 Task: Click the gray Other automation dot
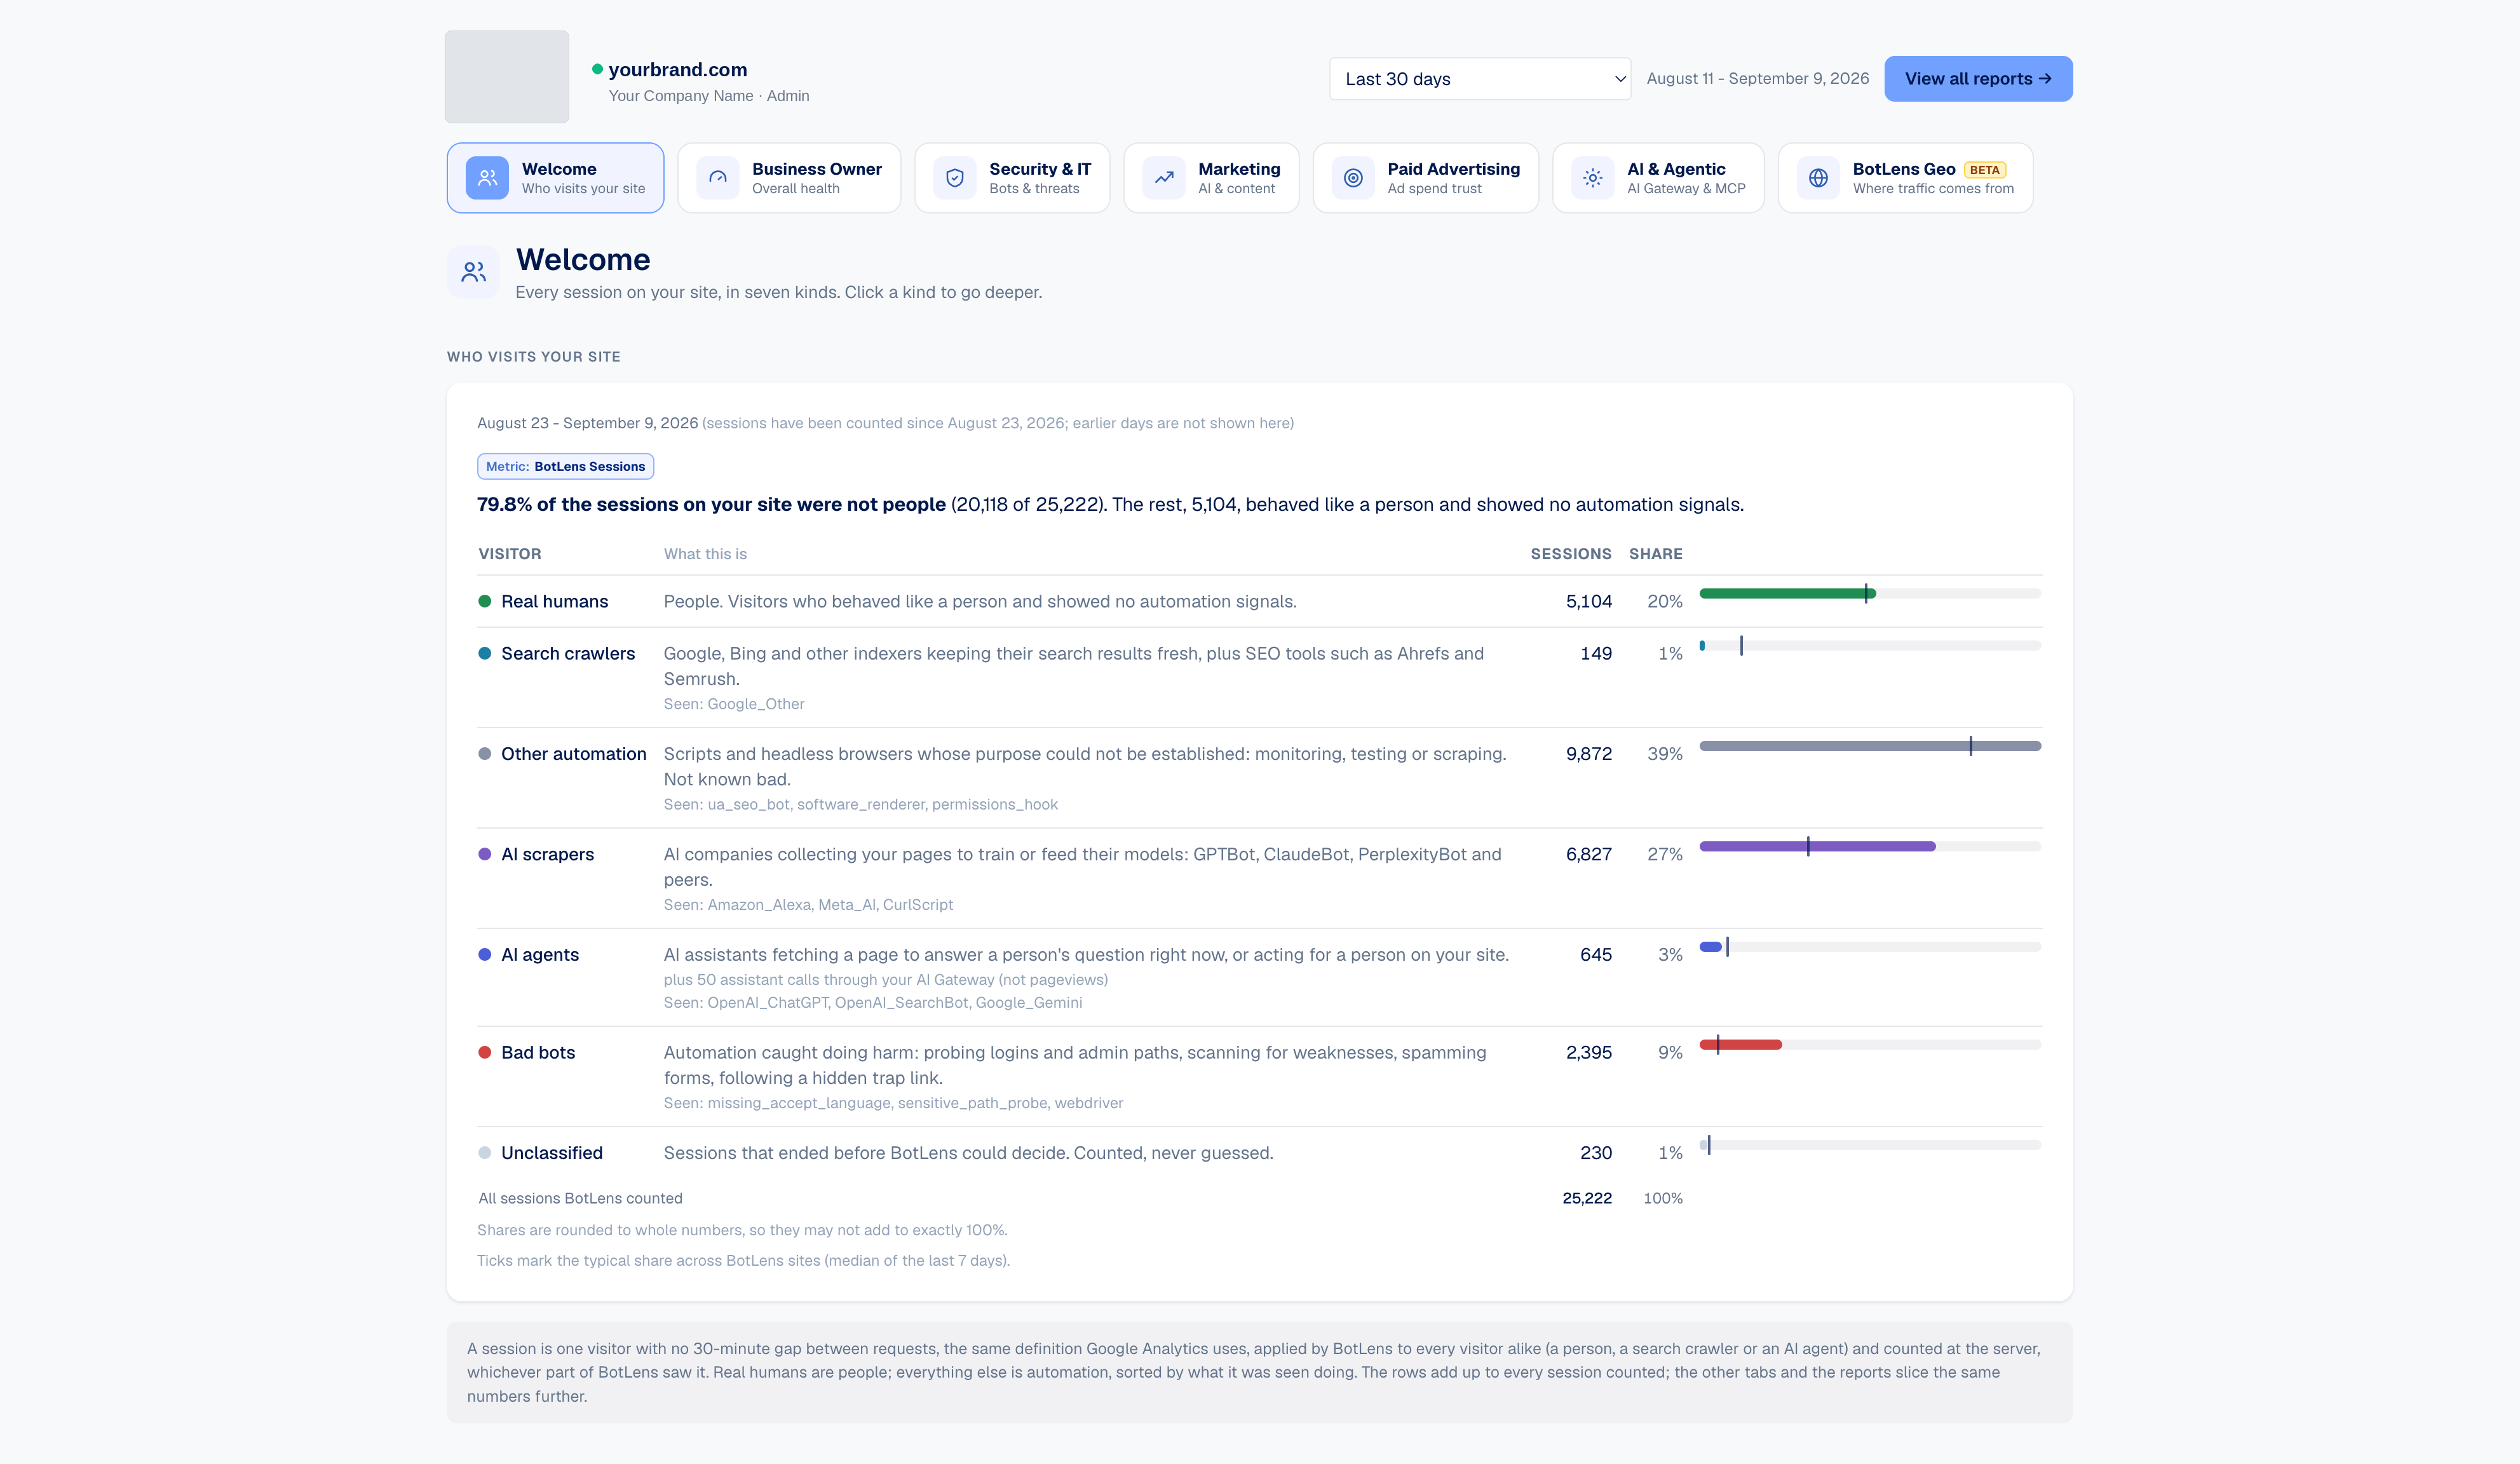[x=485, y=754]
